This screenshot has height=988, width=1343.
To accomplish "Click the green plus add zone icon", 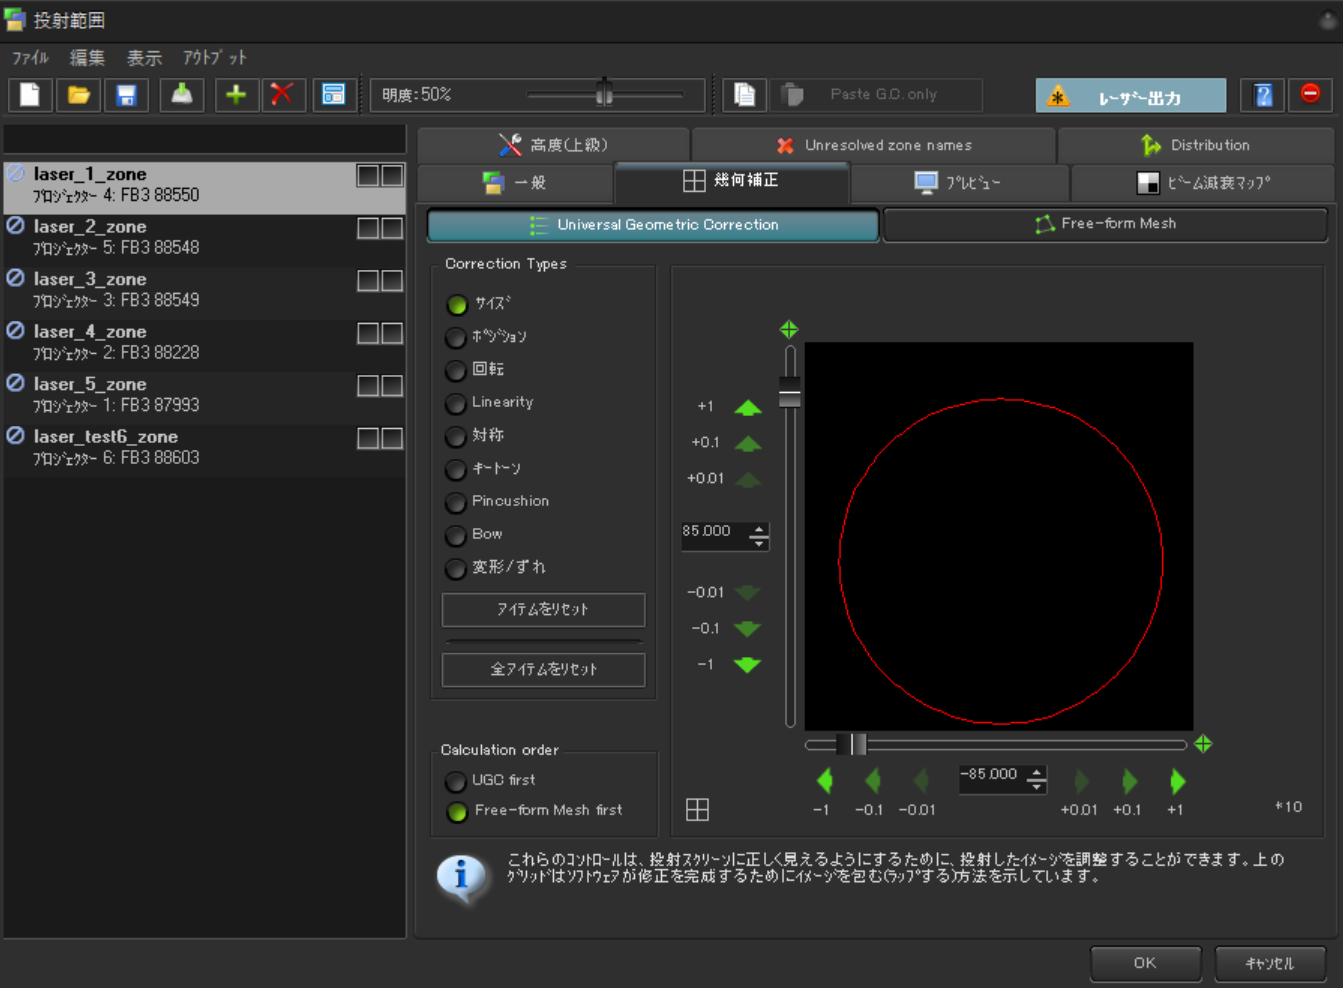I will click(x=236, y=95).
